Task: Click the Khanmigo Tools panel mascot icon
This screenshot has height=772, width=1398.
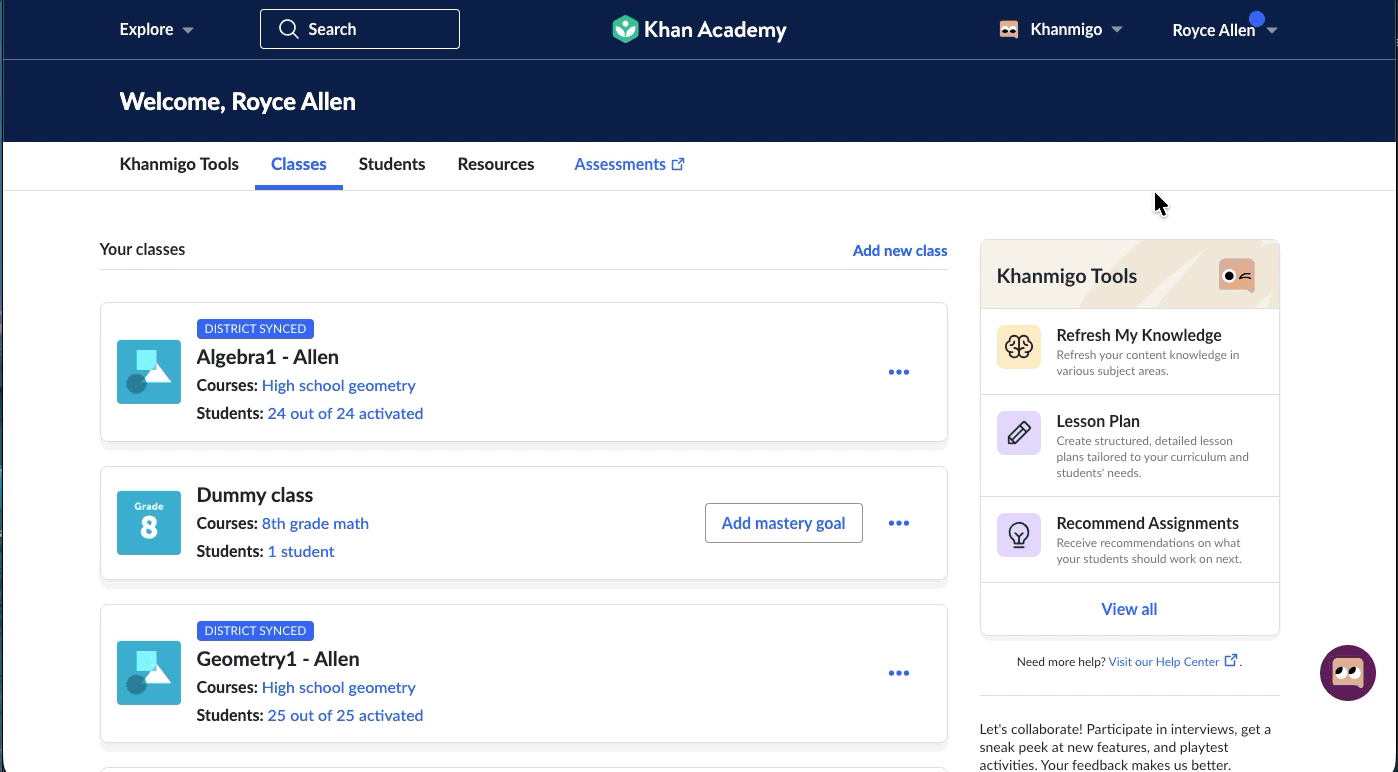Action: [1237, 275]
